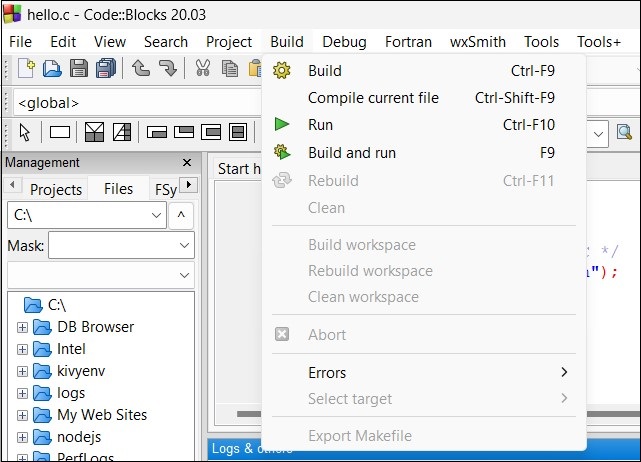Click the magnifier icon at the toolbar's right edge

(624, 132)
